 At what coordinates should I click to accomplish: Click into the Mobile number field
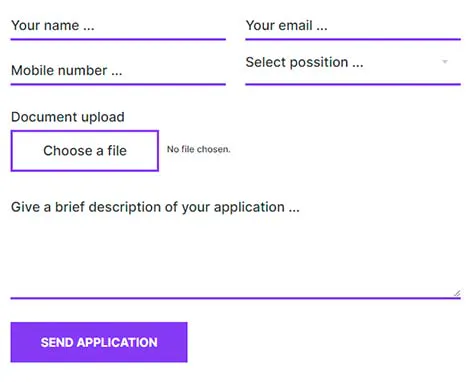coord(118,71)
